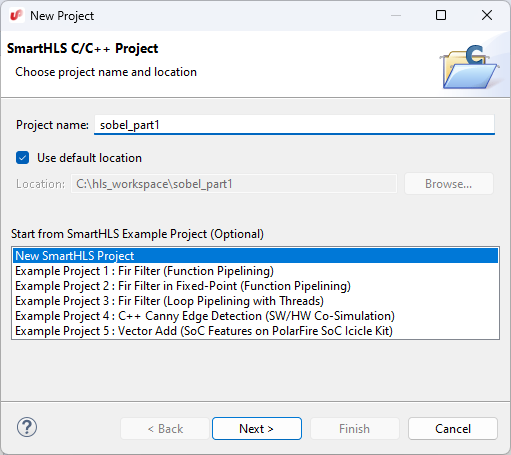Image resolution: width=511 pixels, height=455 pixels.
Task: Click into the Project name field
Action: point(294,125)
